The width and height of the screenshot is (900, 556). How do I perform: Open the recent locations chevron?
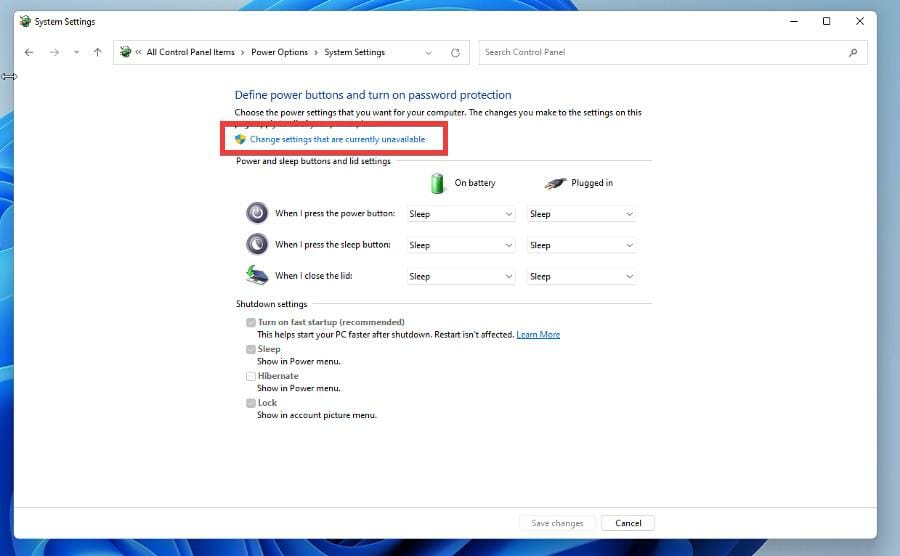(76, 52)
